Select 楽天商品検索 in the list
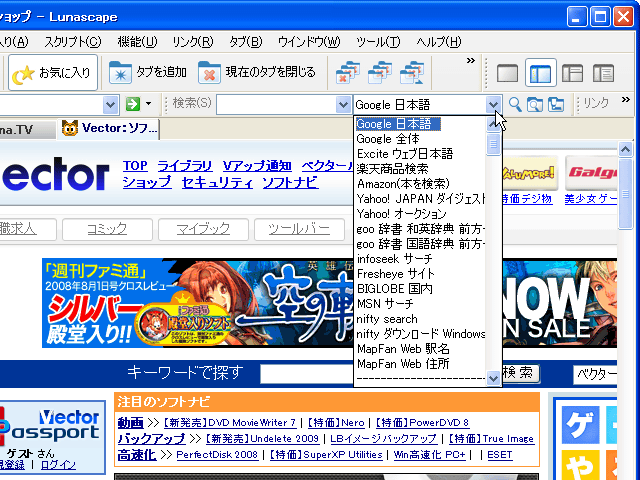The image size is (640, 480). (420, 169)
